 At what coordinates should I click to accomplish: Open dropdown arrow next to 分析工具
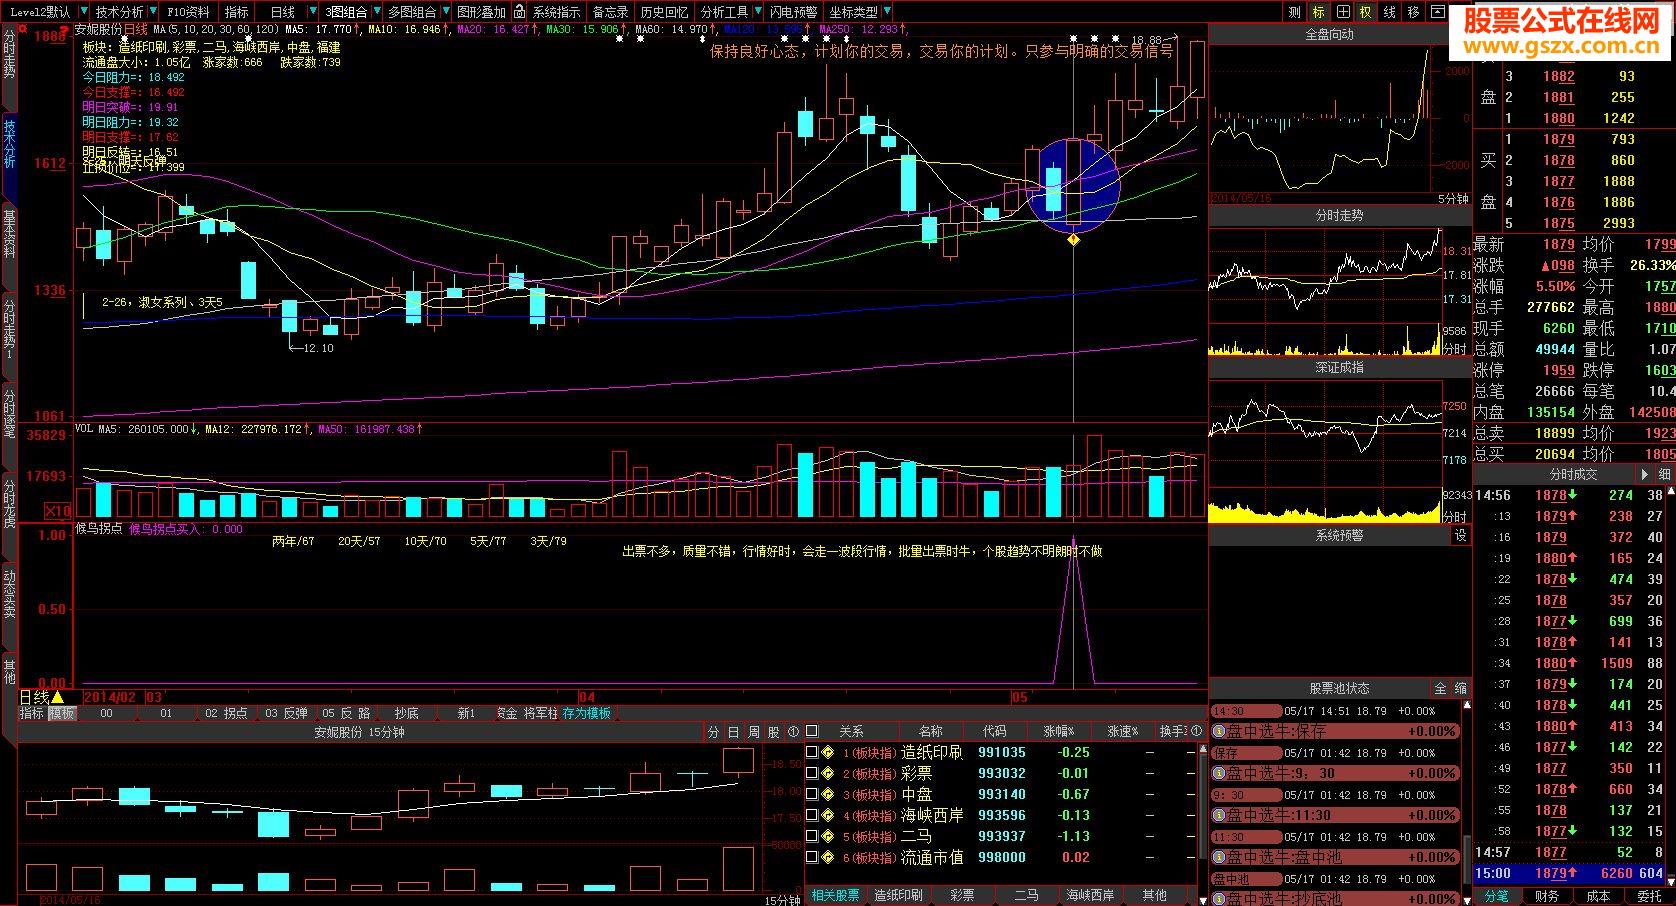757,13
